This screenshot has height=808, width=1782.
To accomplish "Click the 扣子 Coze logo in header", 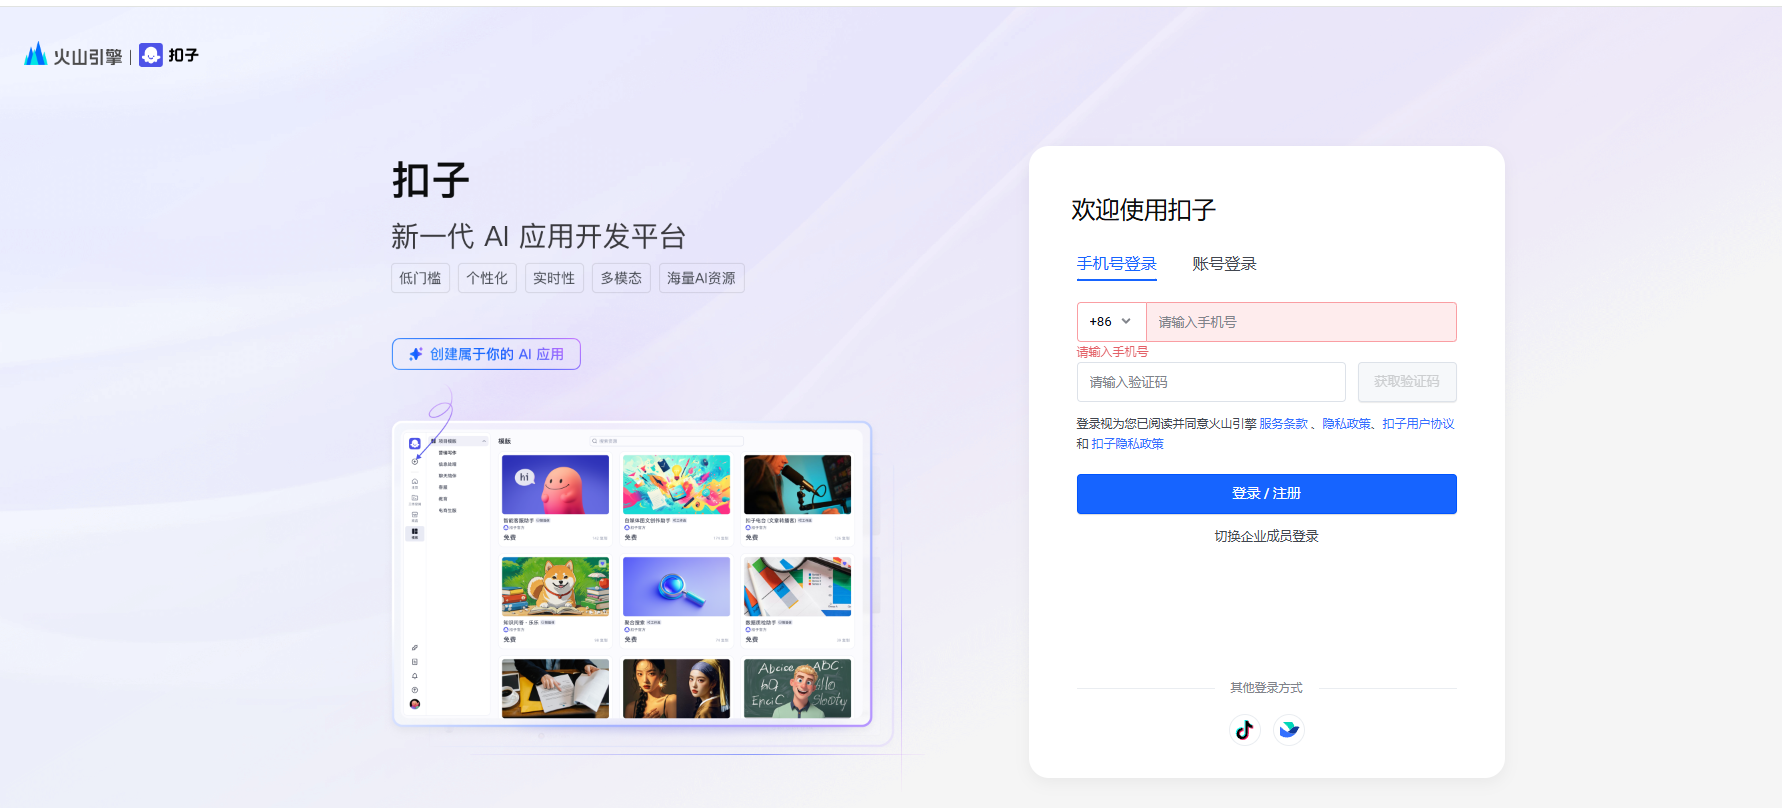I will (x=169, y=55).
